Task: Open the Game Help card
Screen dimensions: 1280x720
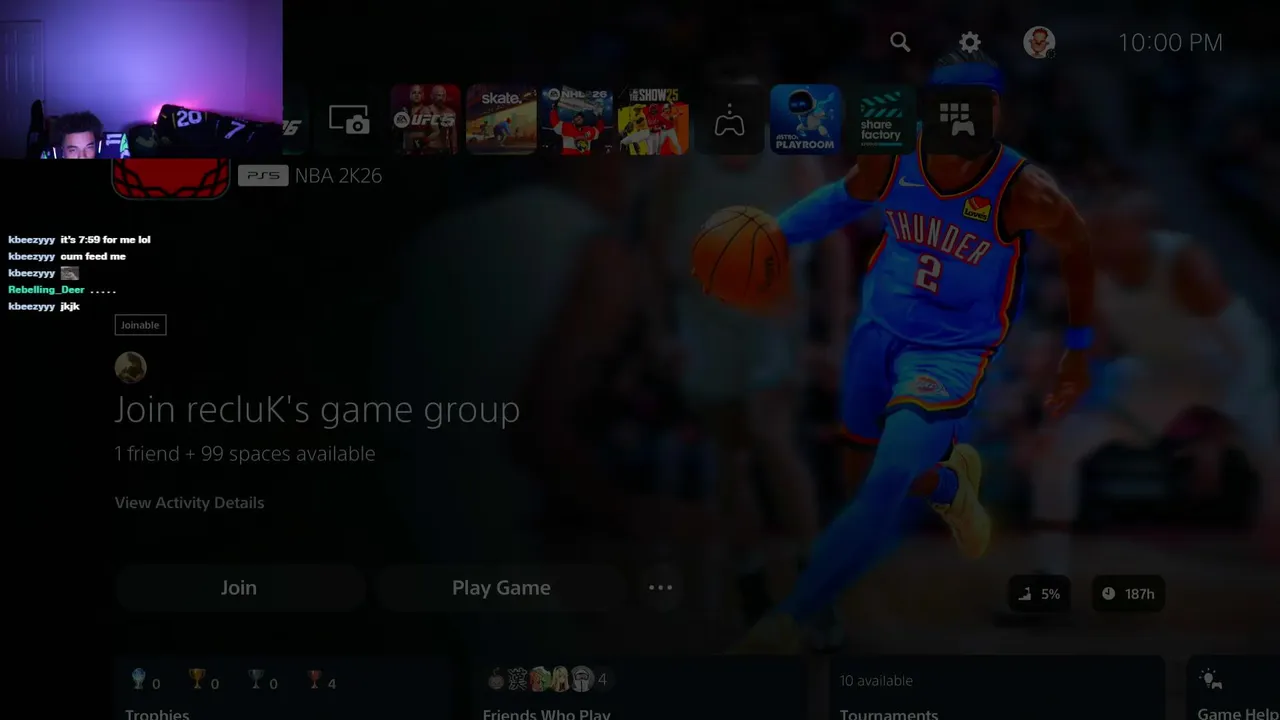Action: (1233, 689)
